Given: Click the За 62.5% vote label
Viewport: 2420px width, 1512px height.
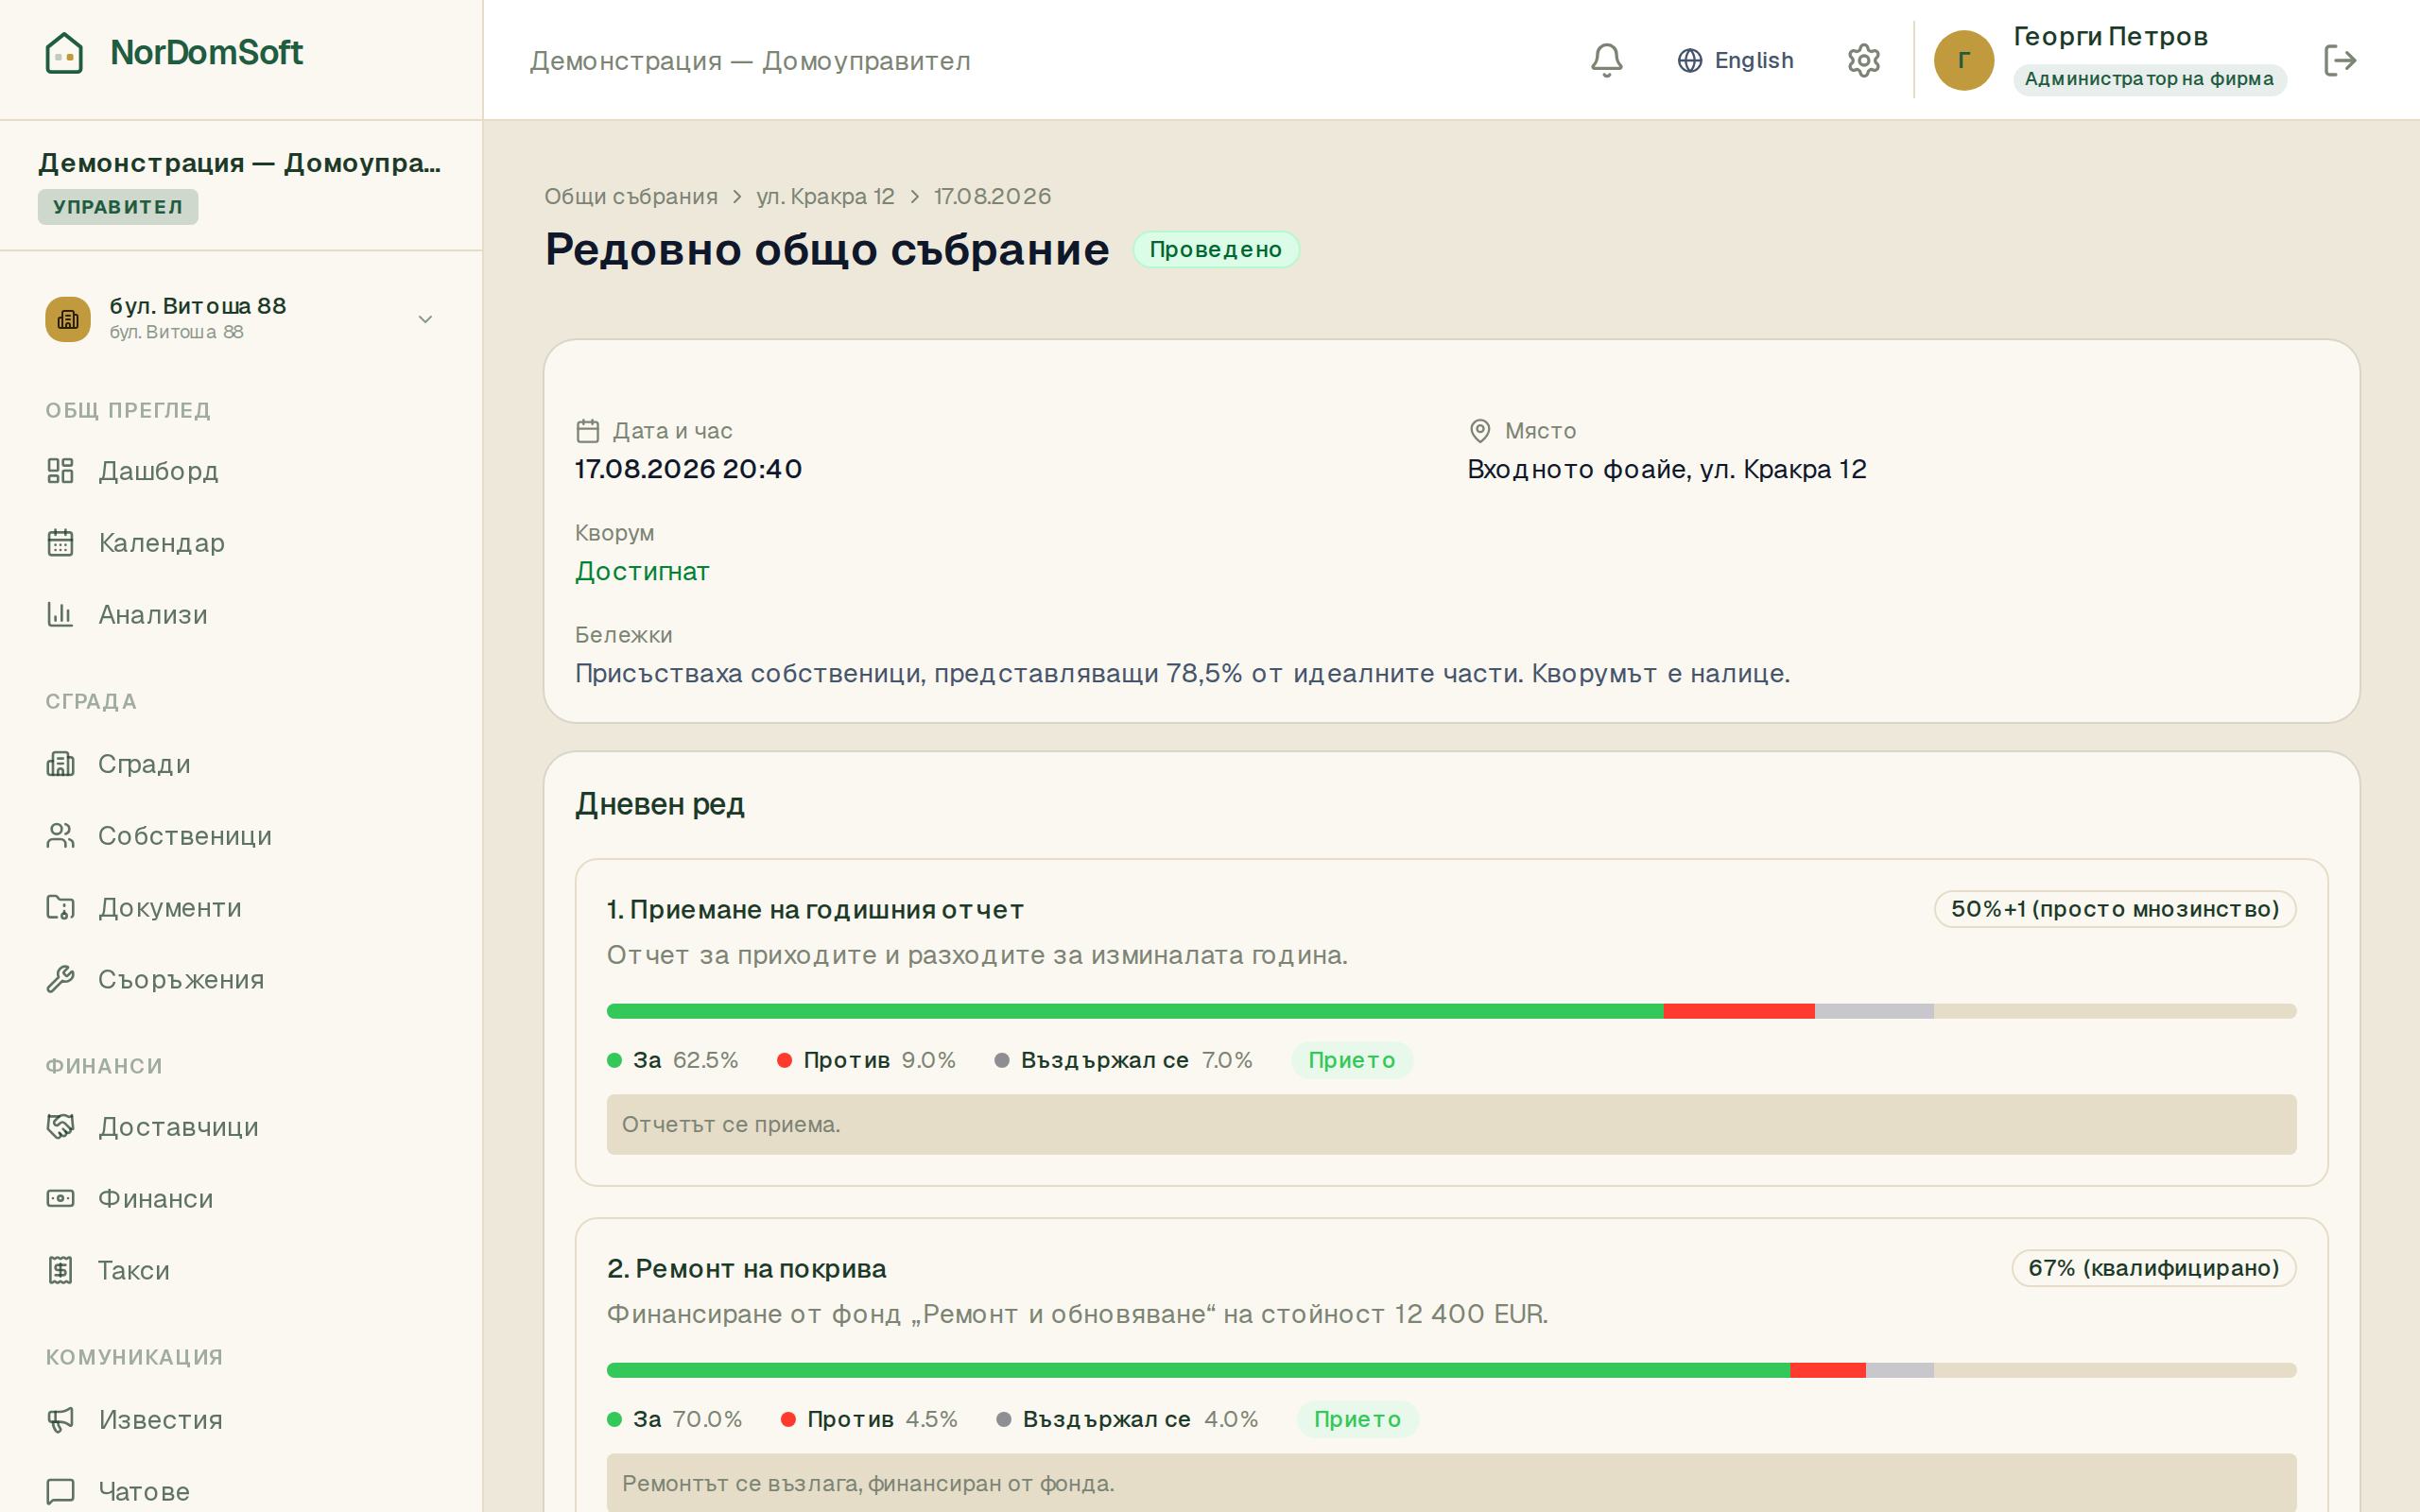Looking at the screenshot, I should 673,1060.
